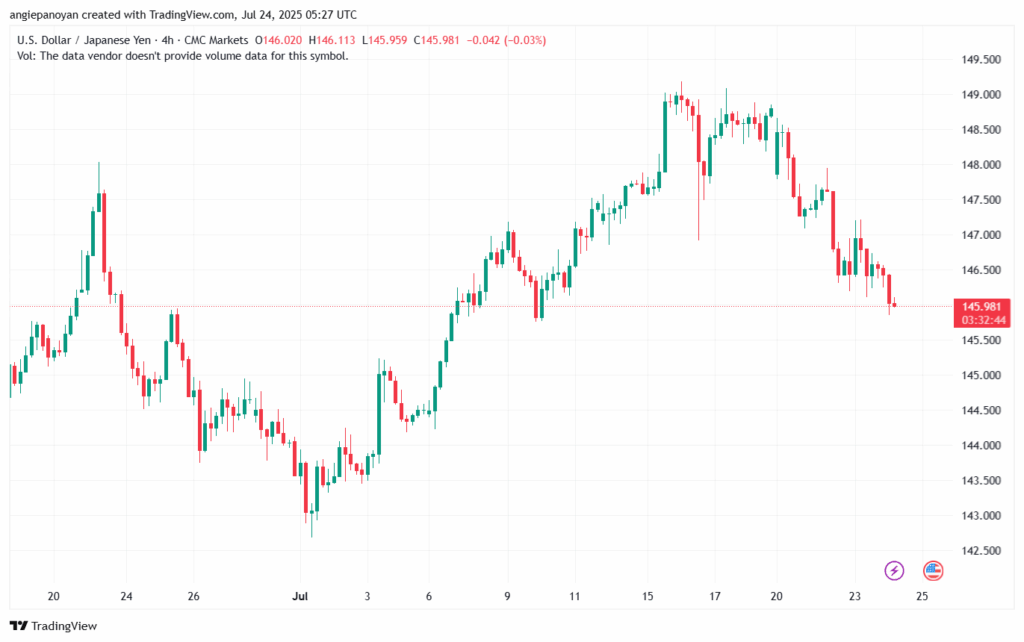Screen dimensions: 1024x642
Task: Click the current price label 145.981
Action: coord(982,306)
